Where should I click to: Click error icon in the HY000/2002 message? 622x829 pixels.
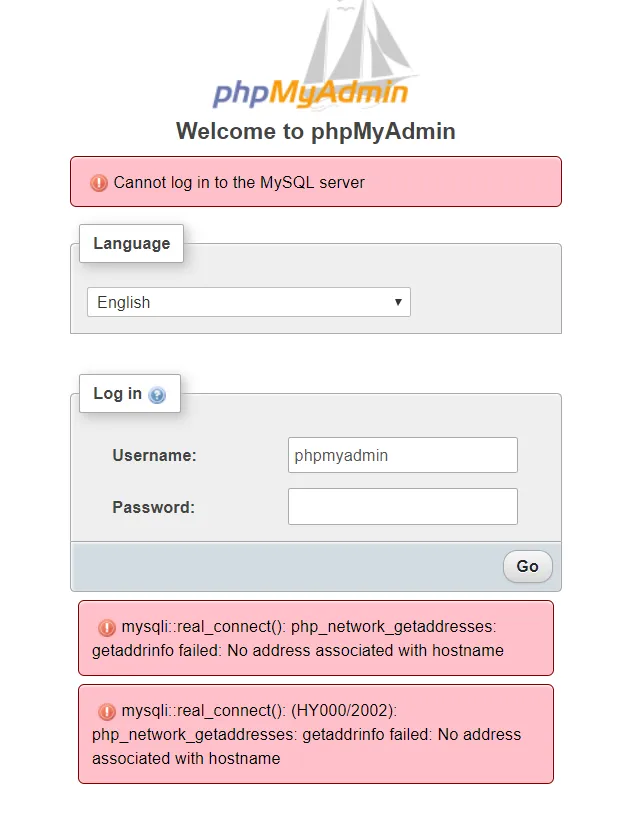(107, 712)
